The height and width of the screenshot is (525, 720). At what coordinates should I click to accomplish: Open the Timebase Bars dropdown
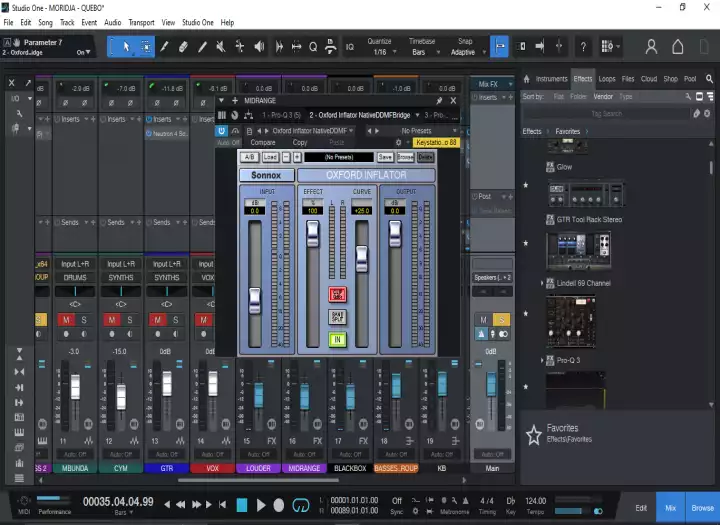(x=424, y=52)
